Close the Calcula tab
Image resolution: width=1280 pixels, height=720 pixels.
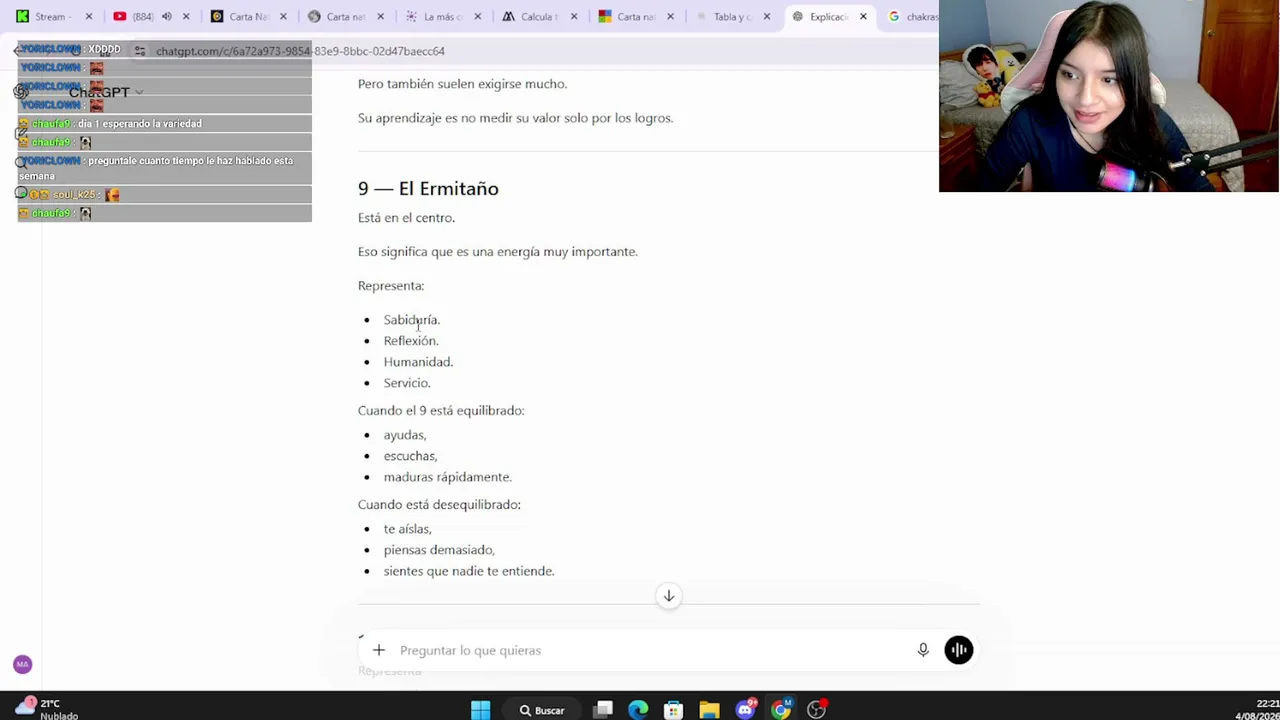pos(573,16)
